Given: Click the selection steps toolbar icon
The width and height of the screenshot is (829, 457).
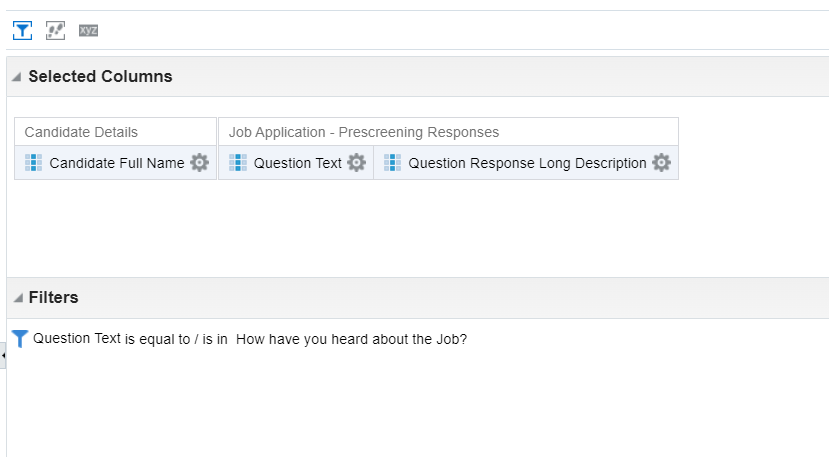Looking at the screenshot, I should [56, 31].
